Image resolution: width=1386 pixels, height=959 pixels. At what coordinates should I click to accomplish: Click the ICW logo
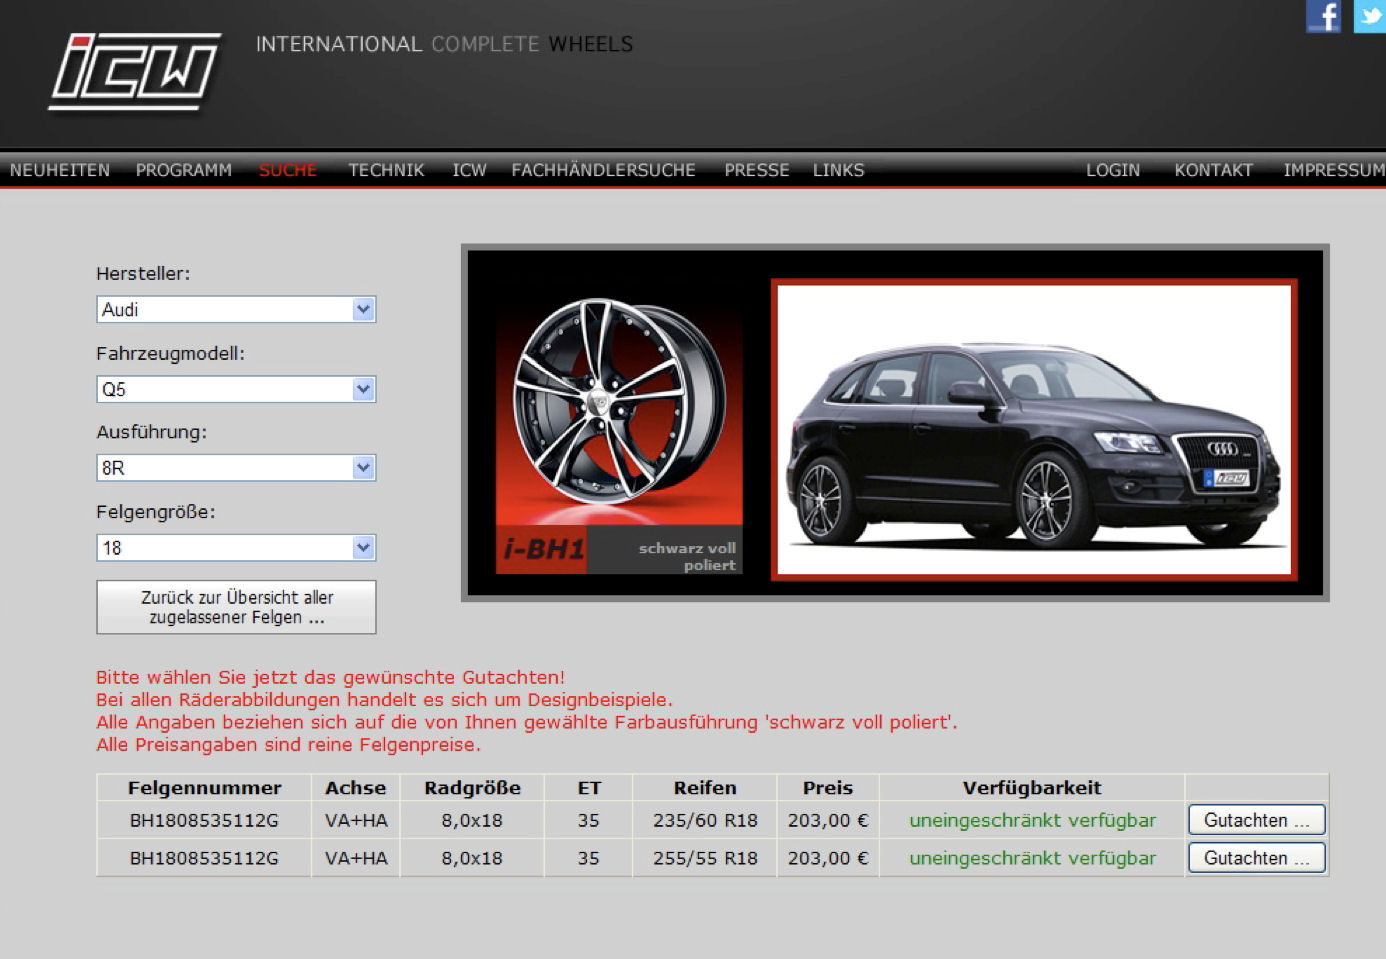[135, 71]
